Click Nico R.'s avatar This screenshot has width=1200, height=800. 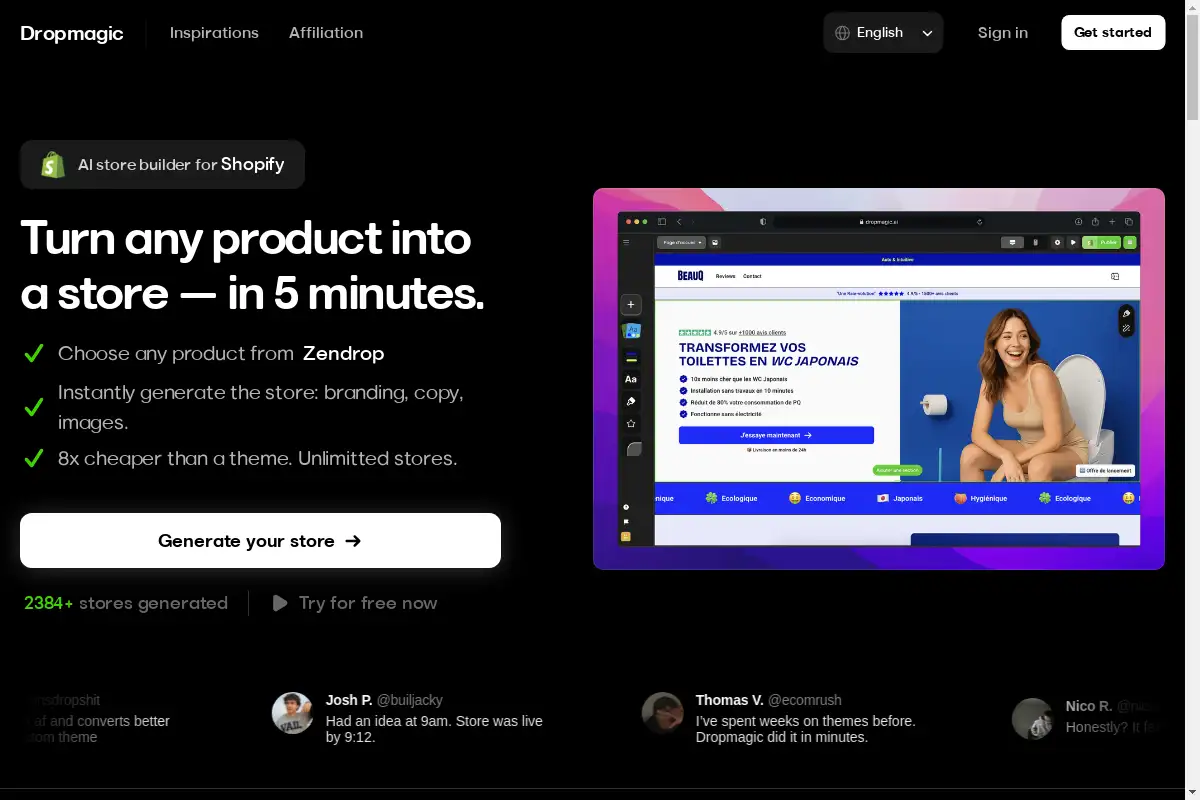tap(1032, 719)
